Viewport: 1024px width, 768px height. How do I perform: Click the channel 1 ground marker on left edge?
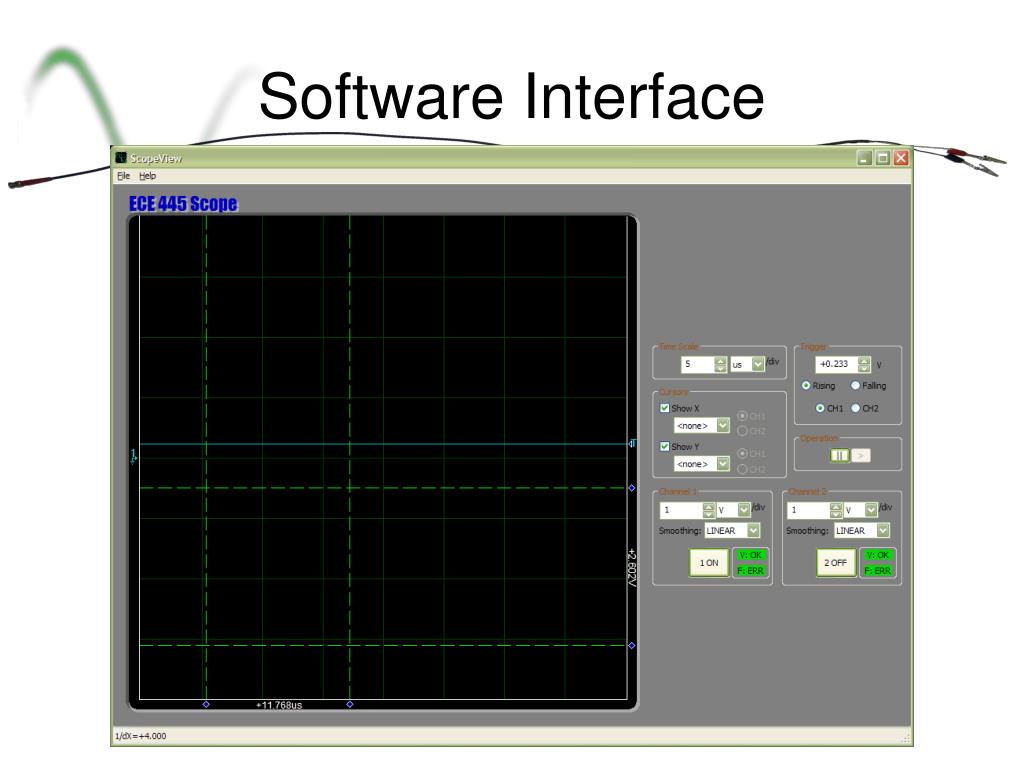pyautogui.click(x=134, y=456)
